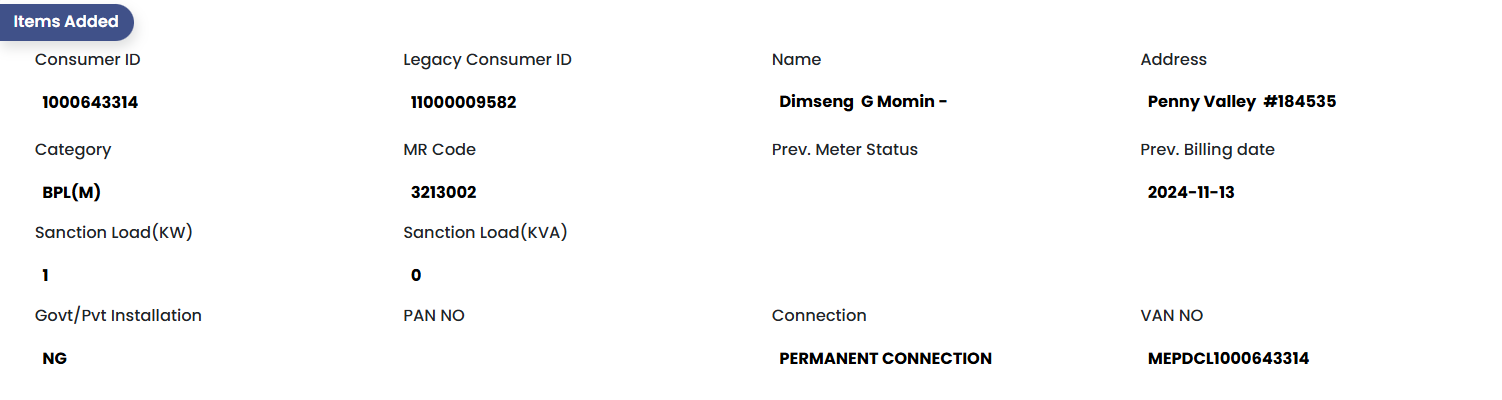Screen dimensions: 1502x400
Task: Click the Prev. Billing date label
Action: (x=1207, y=150)
